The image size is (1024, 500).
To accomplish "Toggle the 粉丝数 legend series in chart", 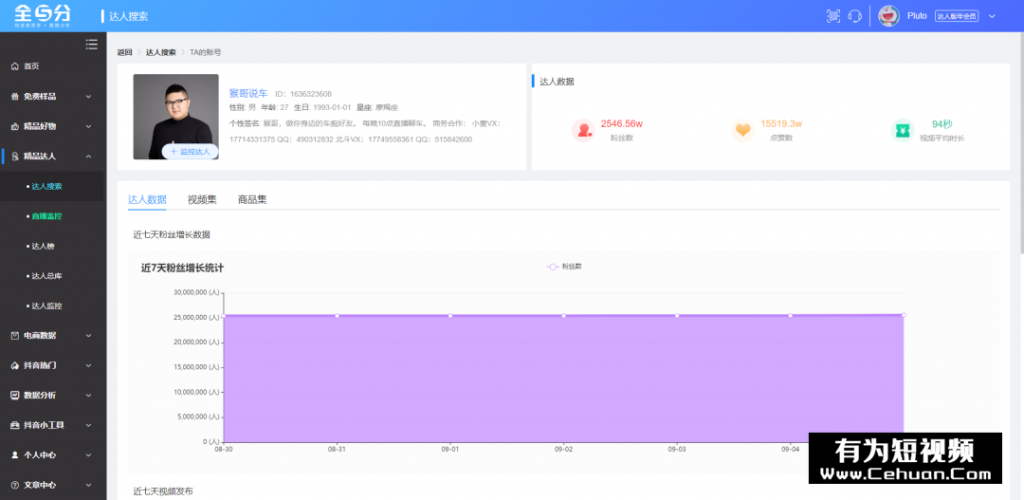I will pos(564,267).
